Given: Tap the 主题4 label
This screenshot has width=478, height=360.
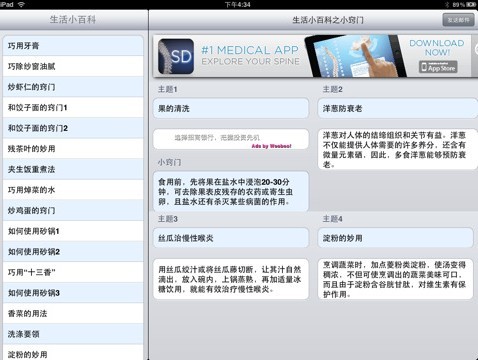Looking at the screenshot, I should click(332, 219).
